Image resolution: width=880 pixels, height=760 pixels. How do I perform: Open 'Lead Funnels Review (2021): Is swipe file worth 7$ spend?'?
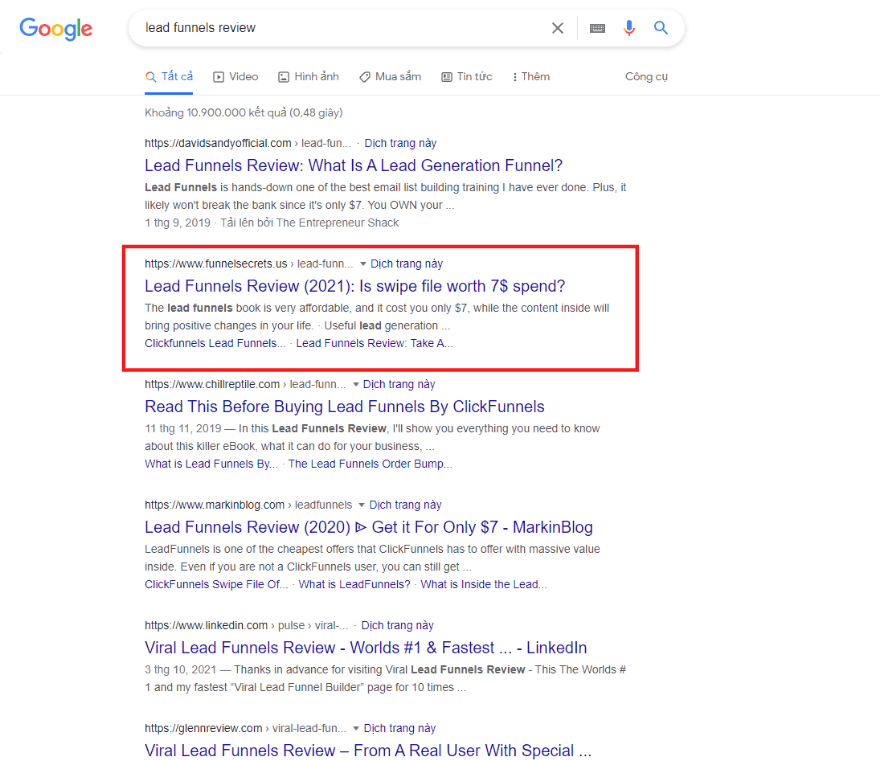click(355, 286)
